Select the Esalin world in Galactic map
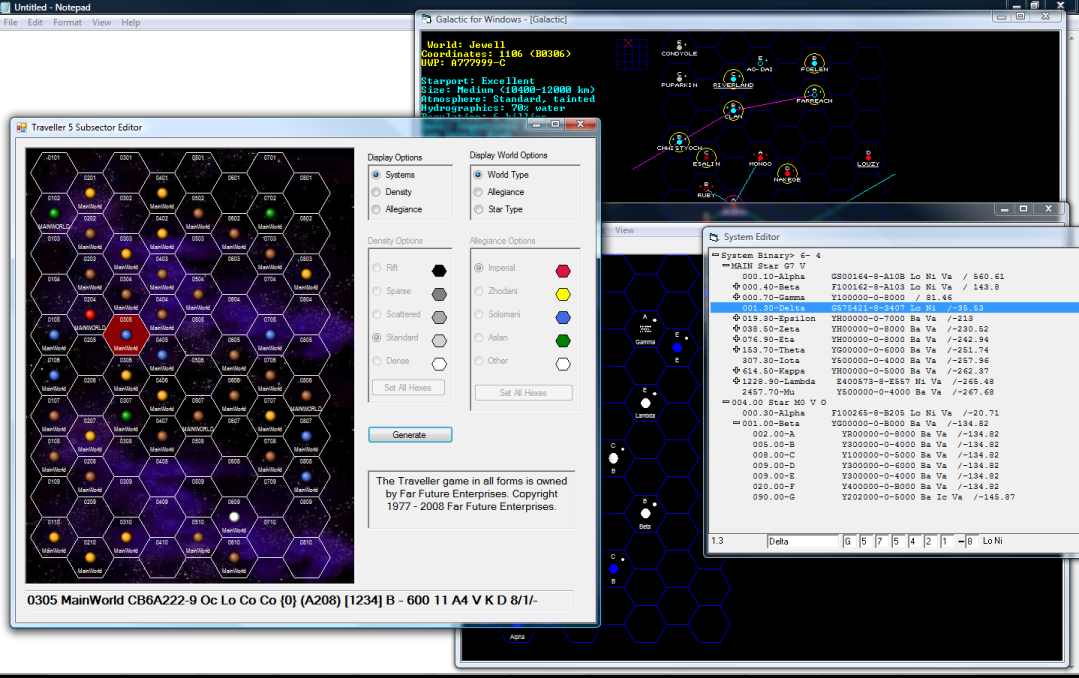 tap(706, 156)
